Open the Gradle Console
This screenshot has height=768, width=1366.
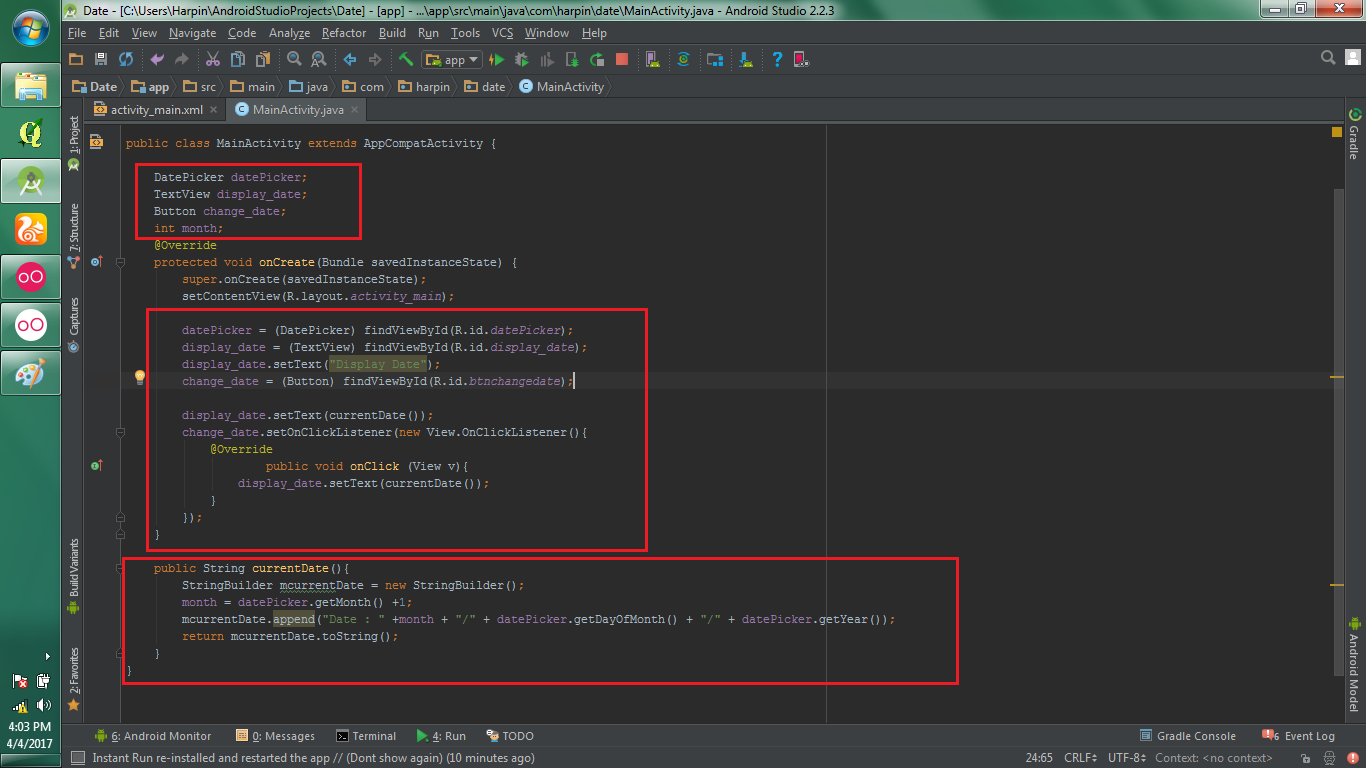point(1188,736)
